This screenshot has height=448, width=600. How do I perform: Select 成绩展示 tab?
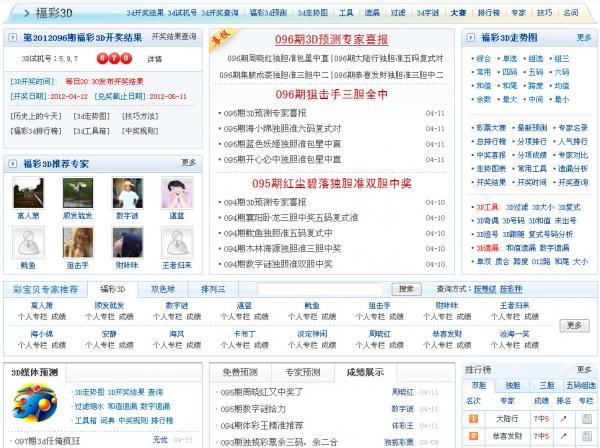365,372
